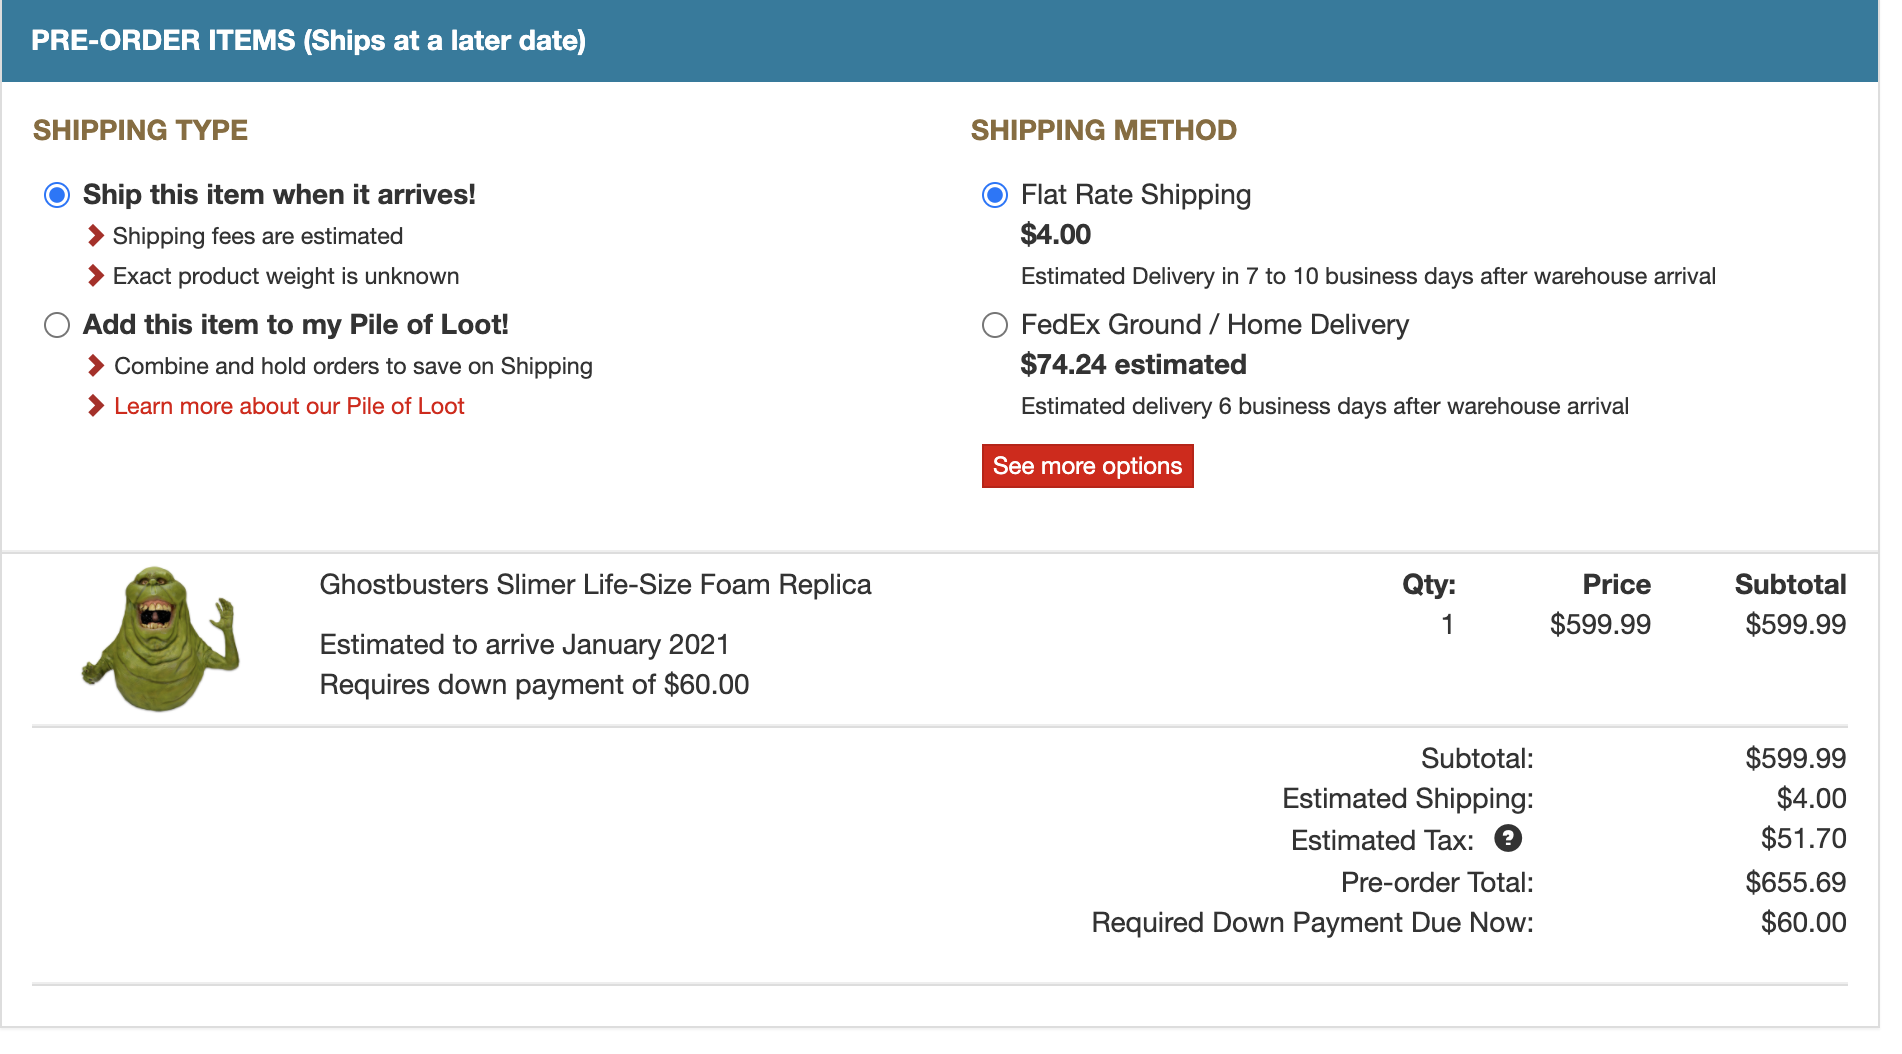The image size is (1902, 1054).
Task: Click the See more options button
Action: (x=1087, y=466)
